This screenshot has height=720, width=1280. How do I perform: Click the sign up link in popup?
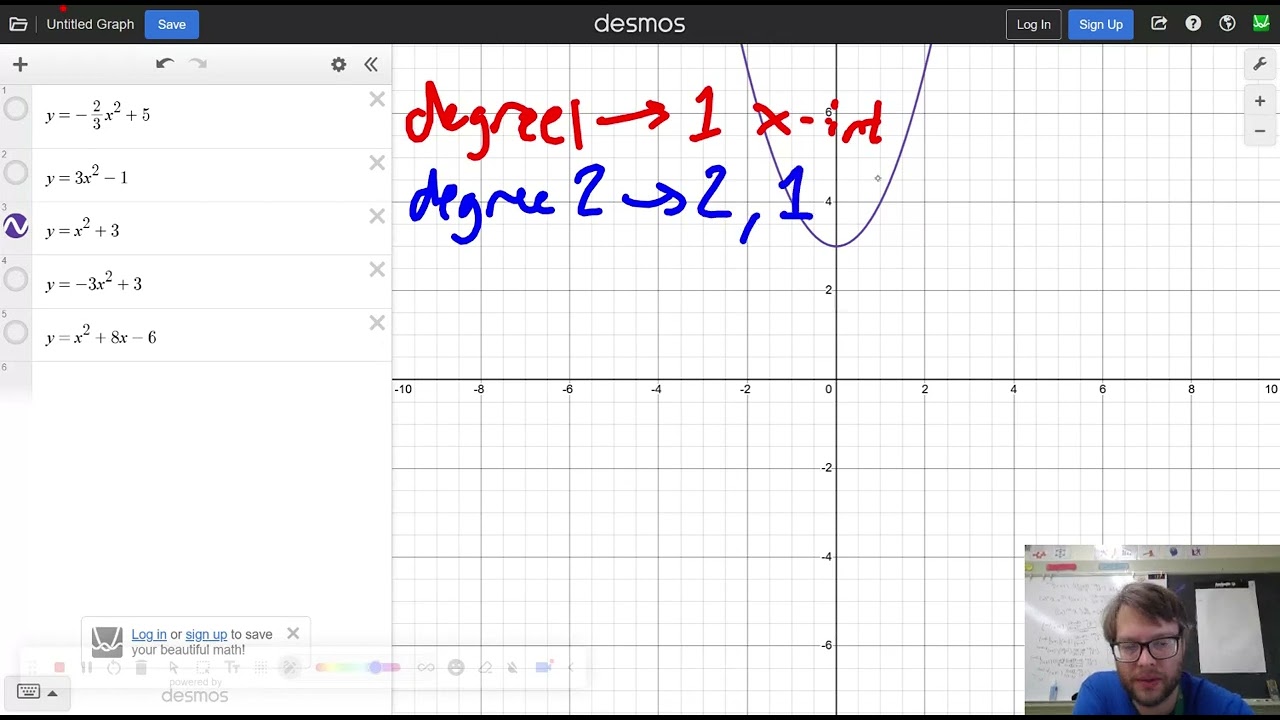coord(206,634)
